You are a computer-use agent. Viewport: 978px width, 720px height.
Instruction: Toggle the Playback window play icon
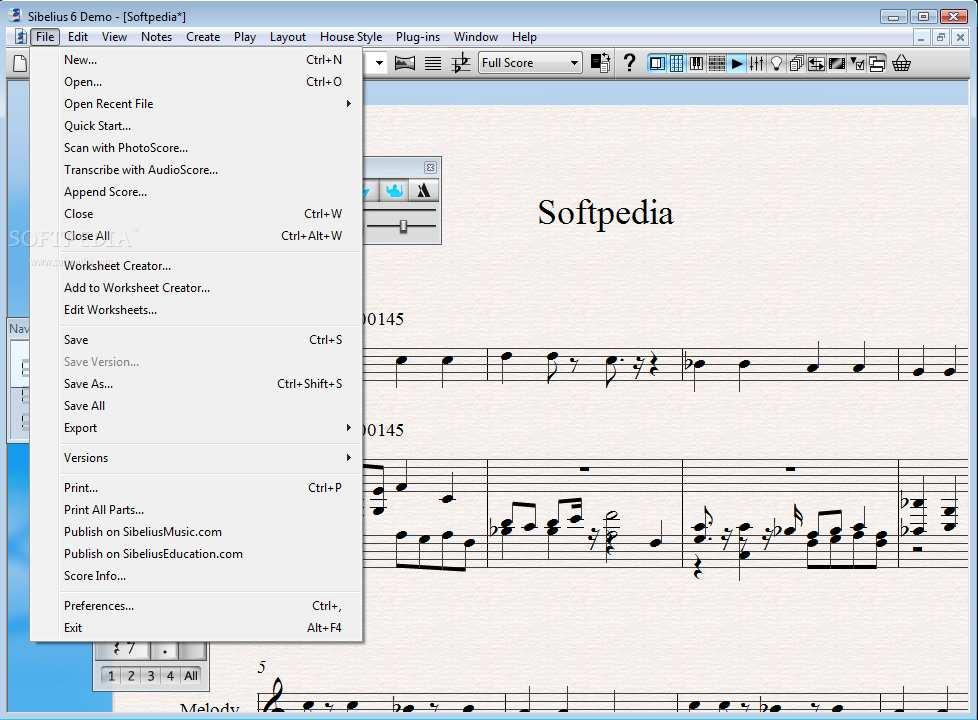[x=737, y=63]
